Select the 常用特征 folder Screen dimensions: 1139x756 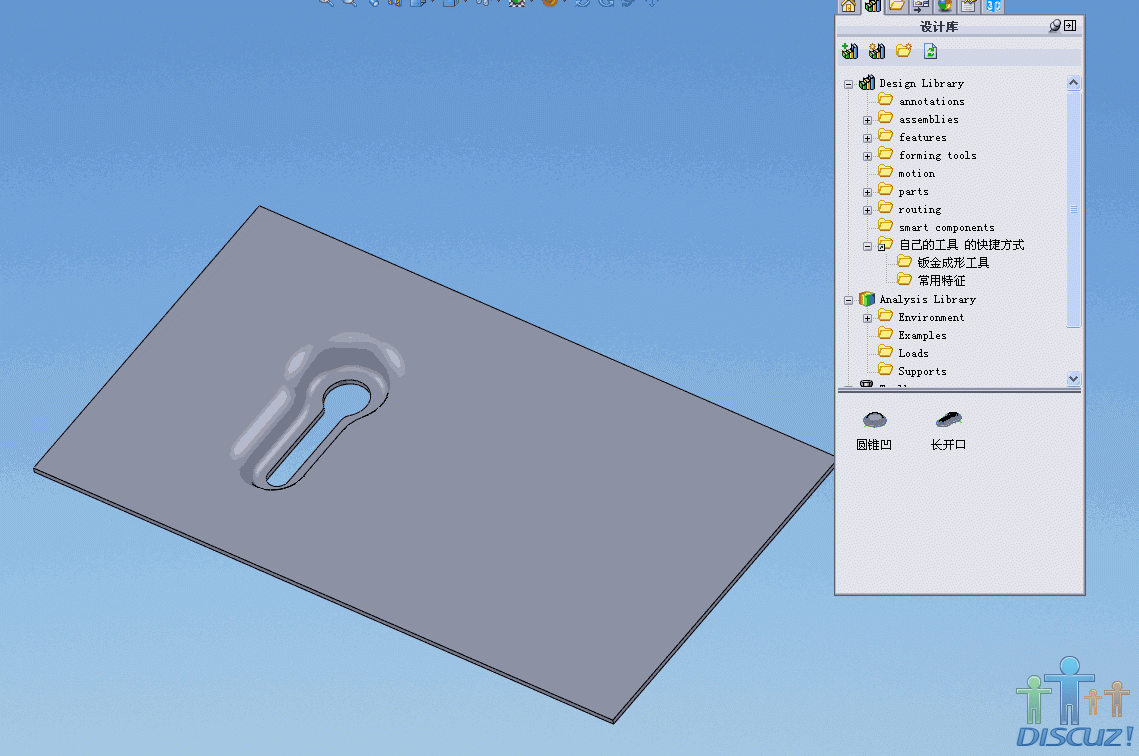pyautogui.click(x=941, y=281)
